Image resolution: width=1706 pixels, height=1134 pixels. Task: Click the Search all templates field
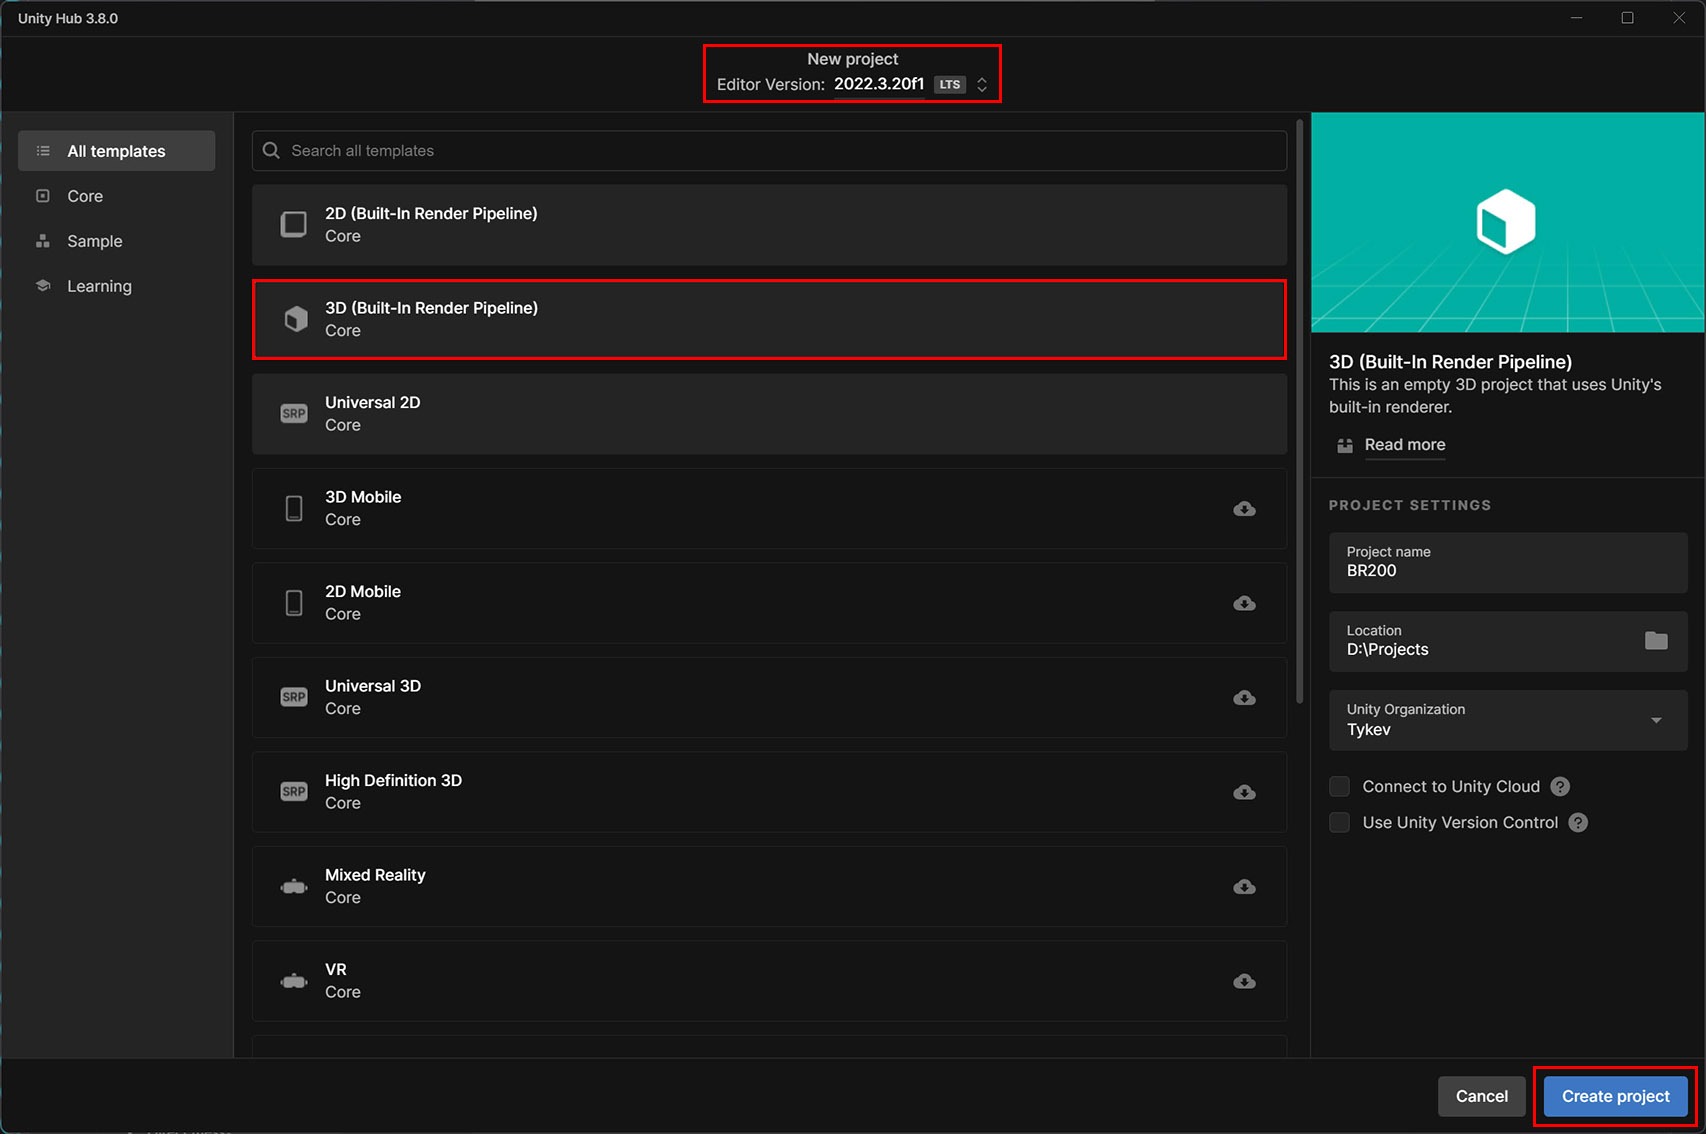pos(770,151)
